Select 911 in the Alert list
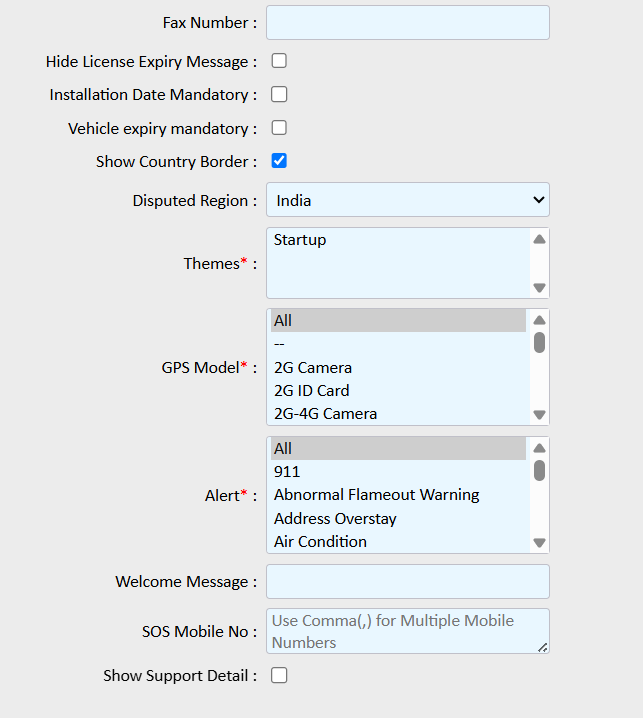643x718 pixels. tap(287, 471)
